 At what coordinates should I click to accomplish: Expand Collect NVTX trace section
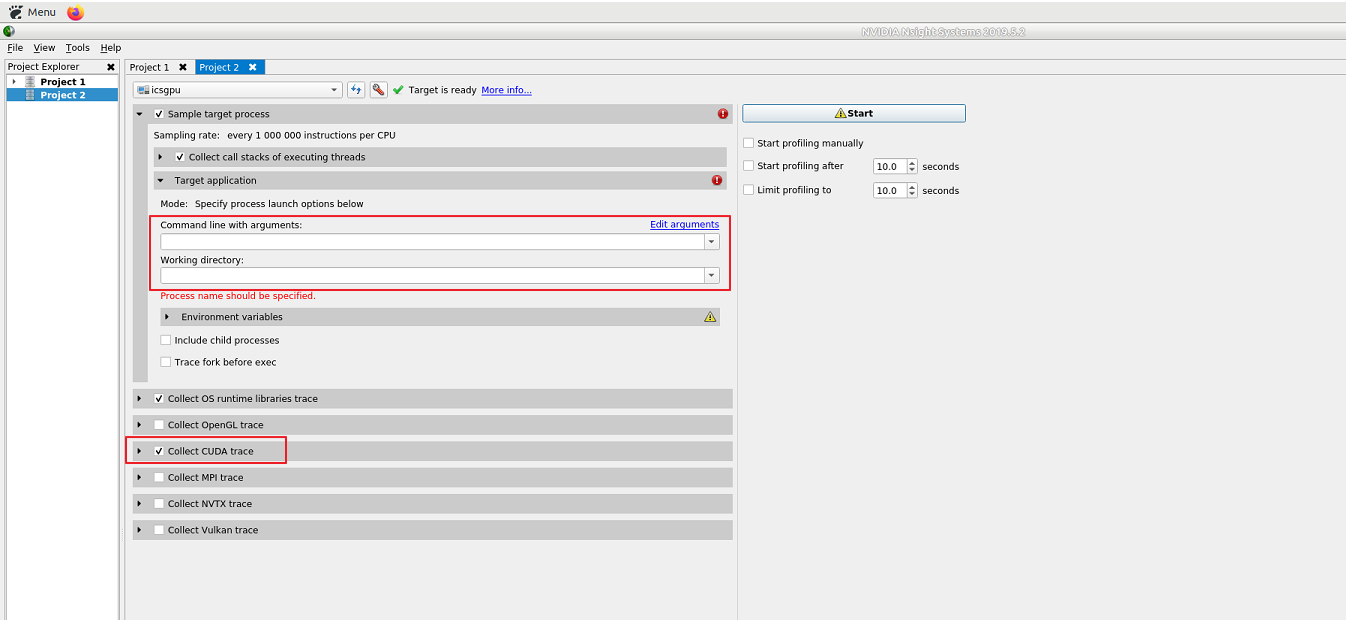coord(140,504)
